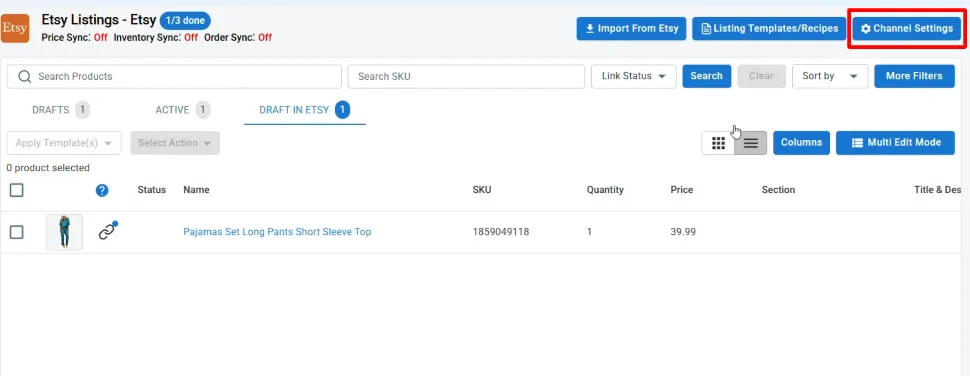Screen dimensions: 970x376
Task: Click the Name column header
Action: click(196, 190)
